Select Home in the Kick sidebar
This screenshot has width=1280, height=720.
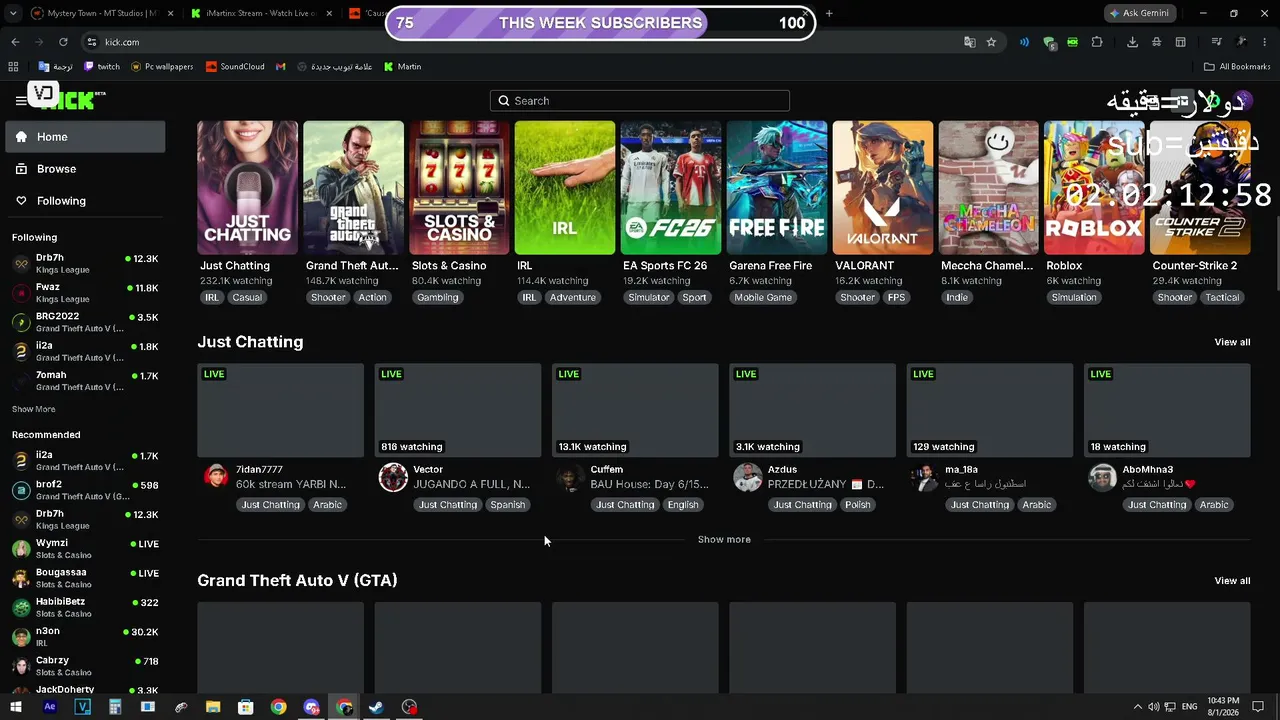coord(85,137)
